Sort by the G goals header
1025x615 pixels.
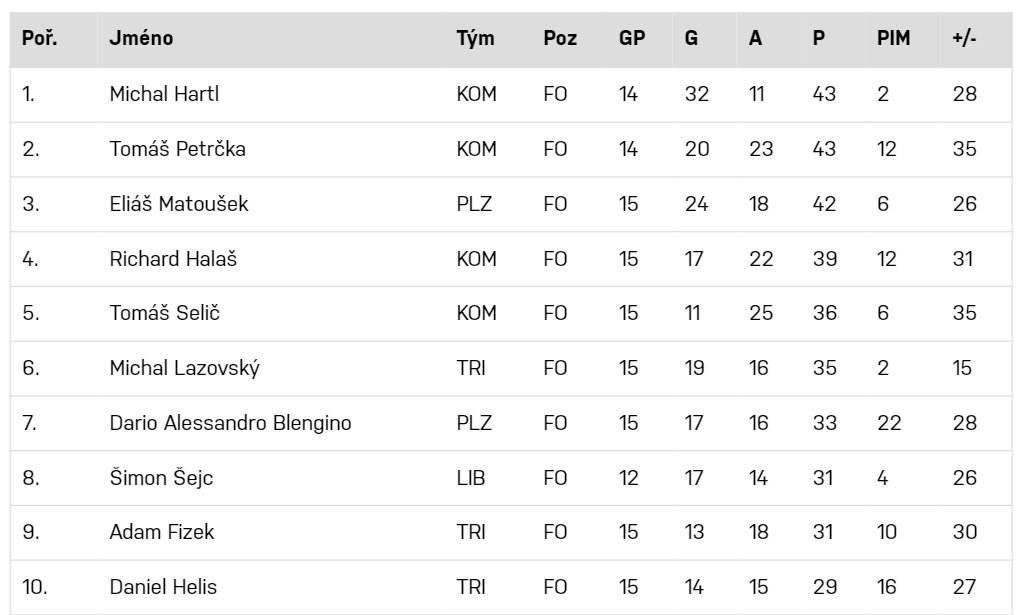(692, 39)
